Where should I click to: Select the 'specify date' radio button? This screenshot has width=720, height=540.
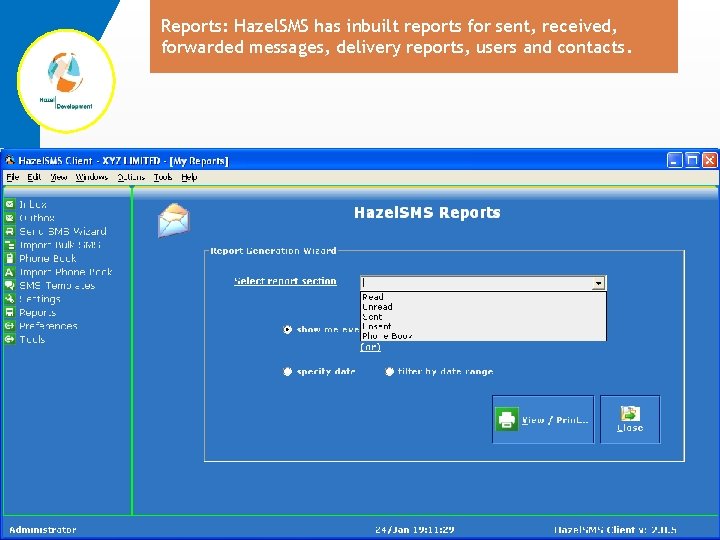287,371
